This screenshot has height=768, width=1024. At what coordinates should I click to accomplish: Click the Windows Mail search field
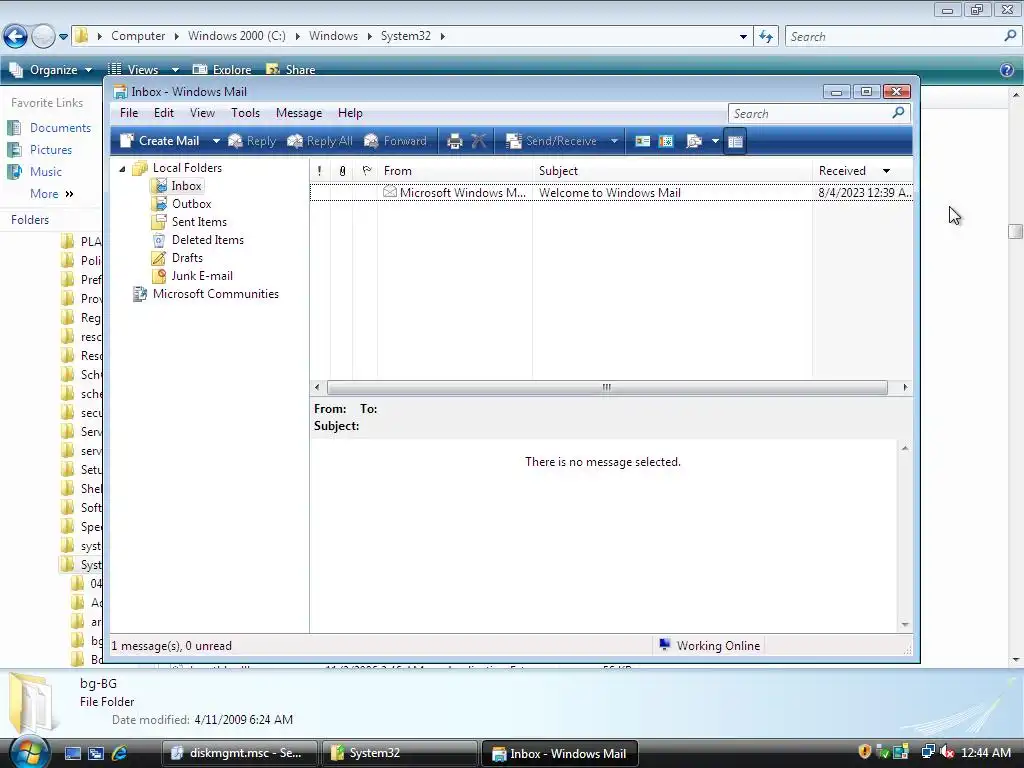point(808,114)
